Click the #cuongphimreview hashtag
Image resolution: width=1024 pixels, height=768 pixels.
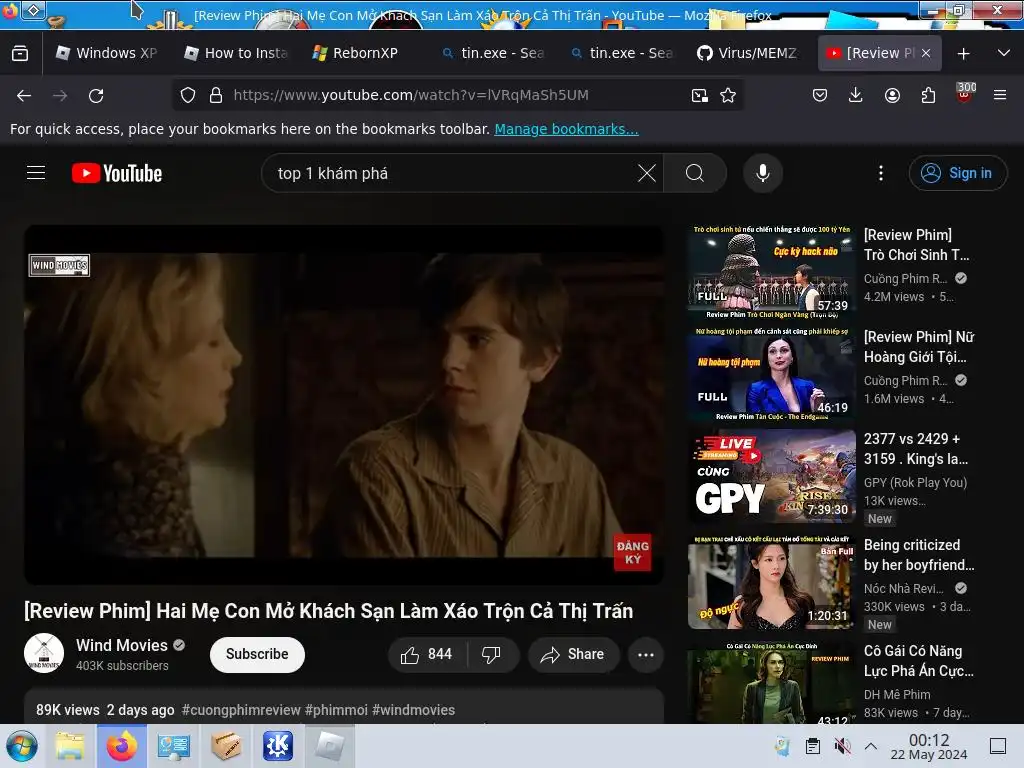point(241,710)
